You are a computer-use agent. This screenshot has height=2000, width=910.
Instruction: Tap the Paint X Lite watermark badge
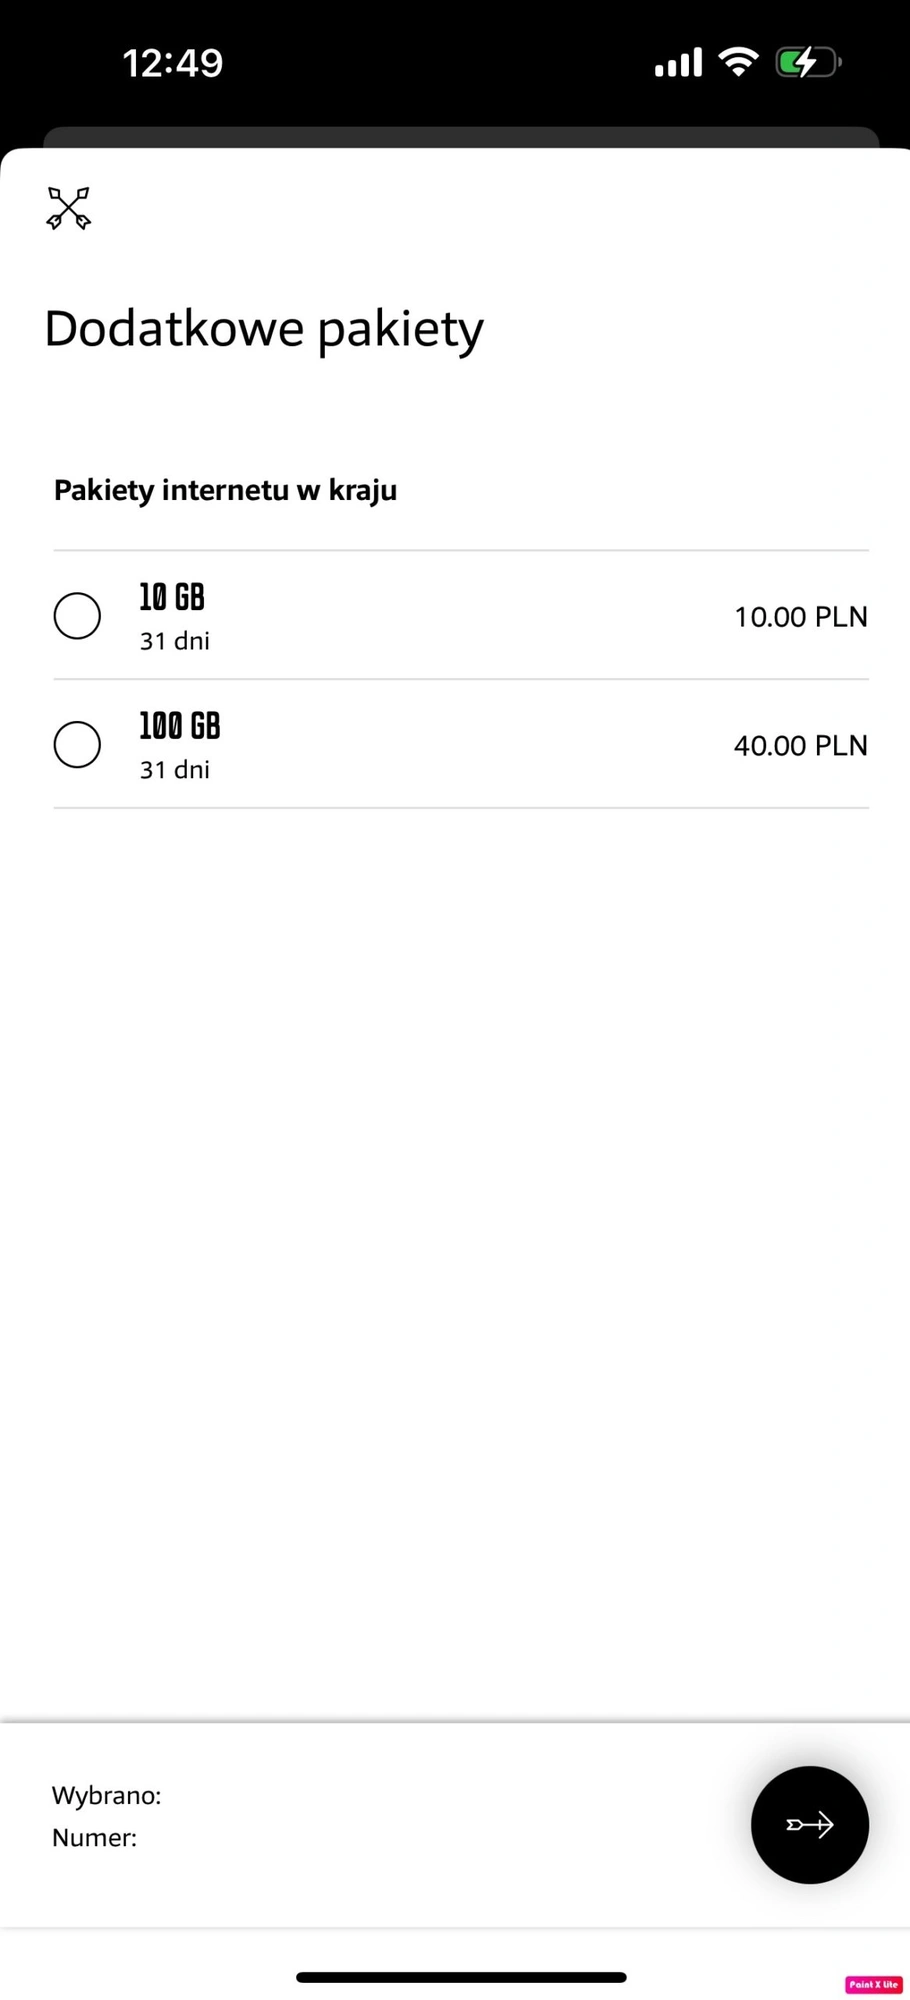pos(874,1985)
